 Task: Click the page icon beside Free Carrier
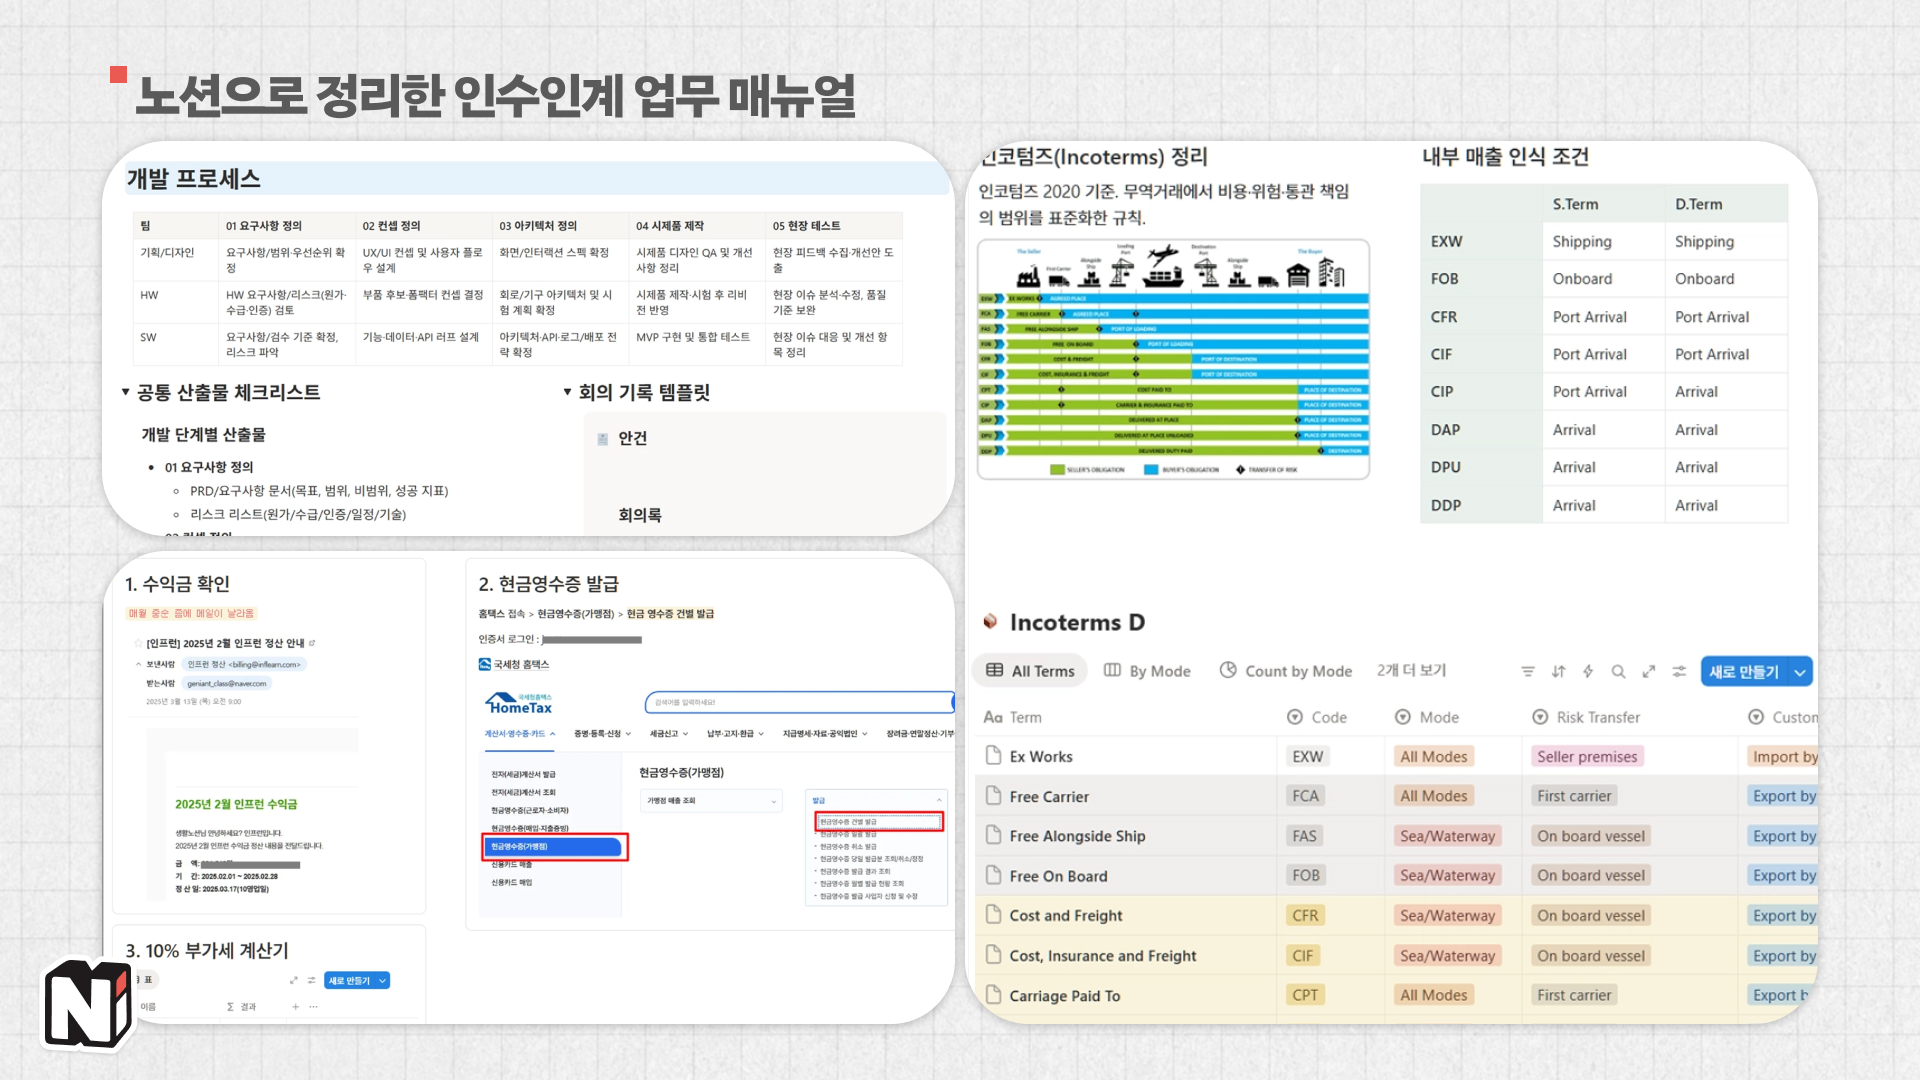[993, 796]
